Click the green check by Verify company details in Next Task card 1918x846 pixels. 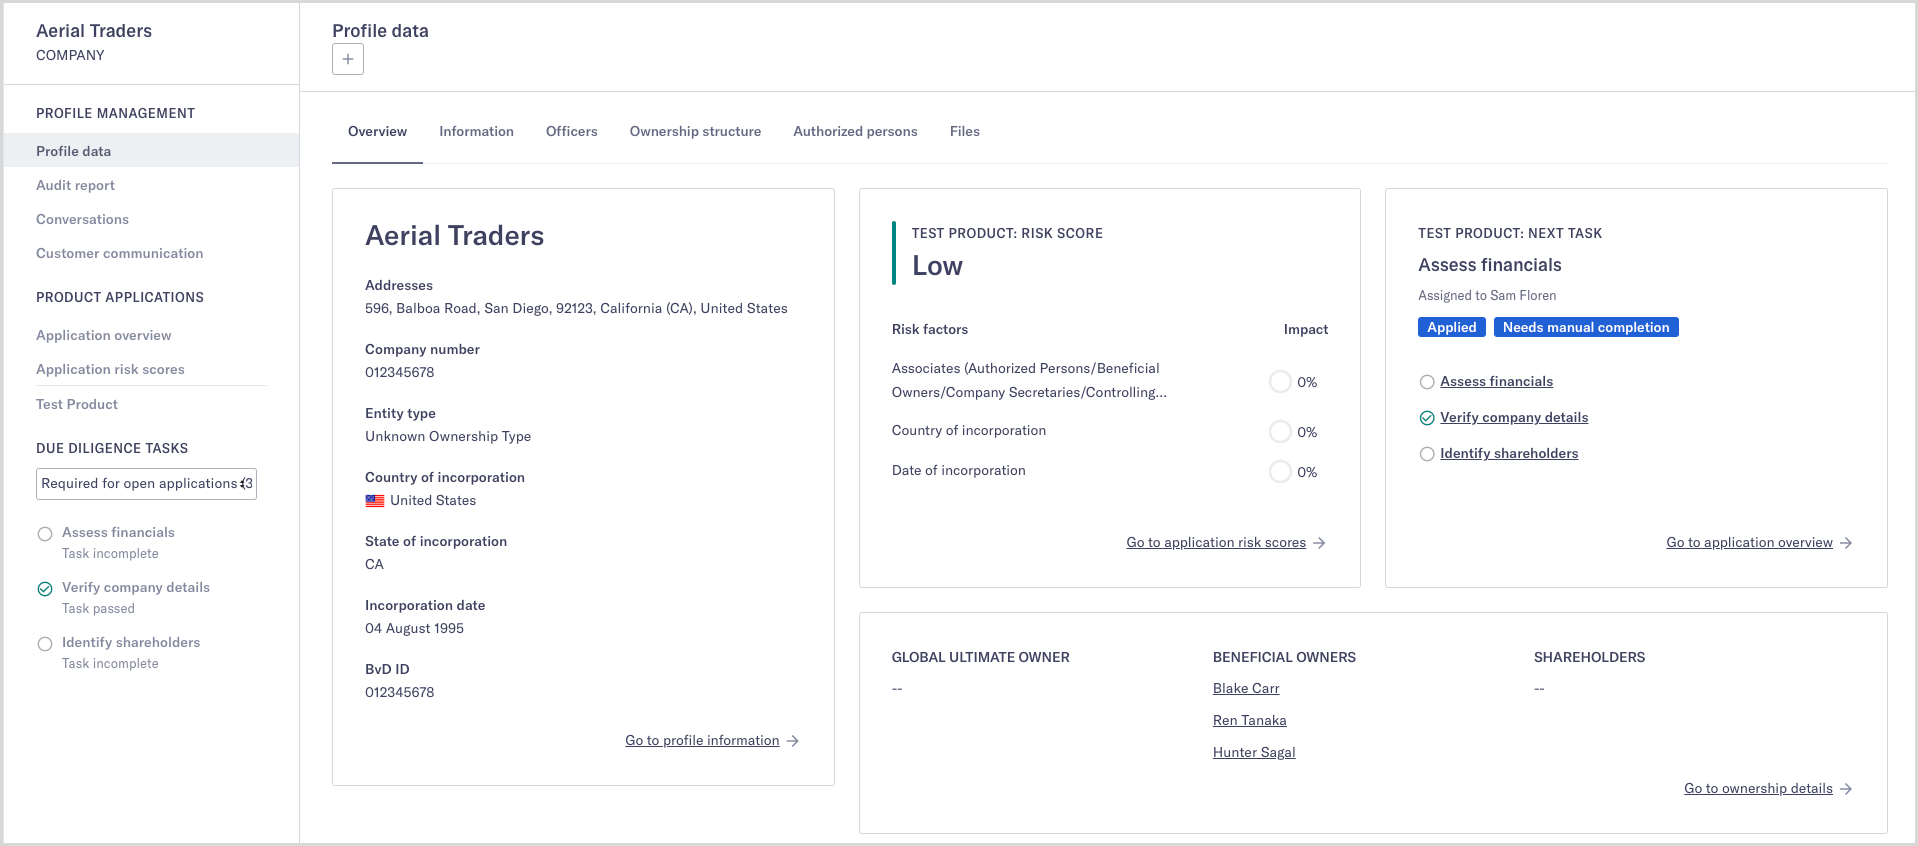point(1427,418)
